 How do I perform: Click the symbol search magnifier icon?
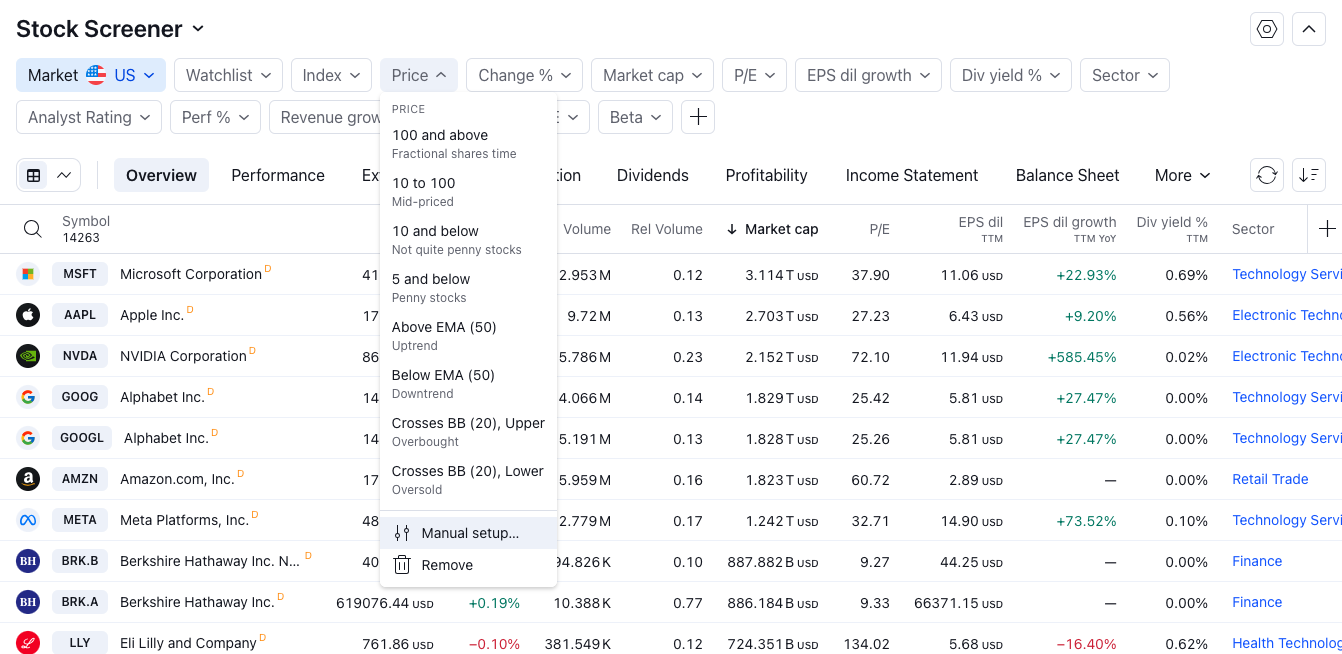33,229
